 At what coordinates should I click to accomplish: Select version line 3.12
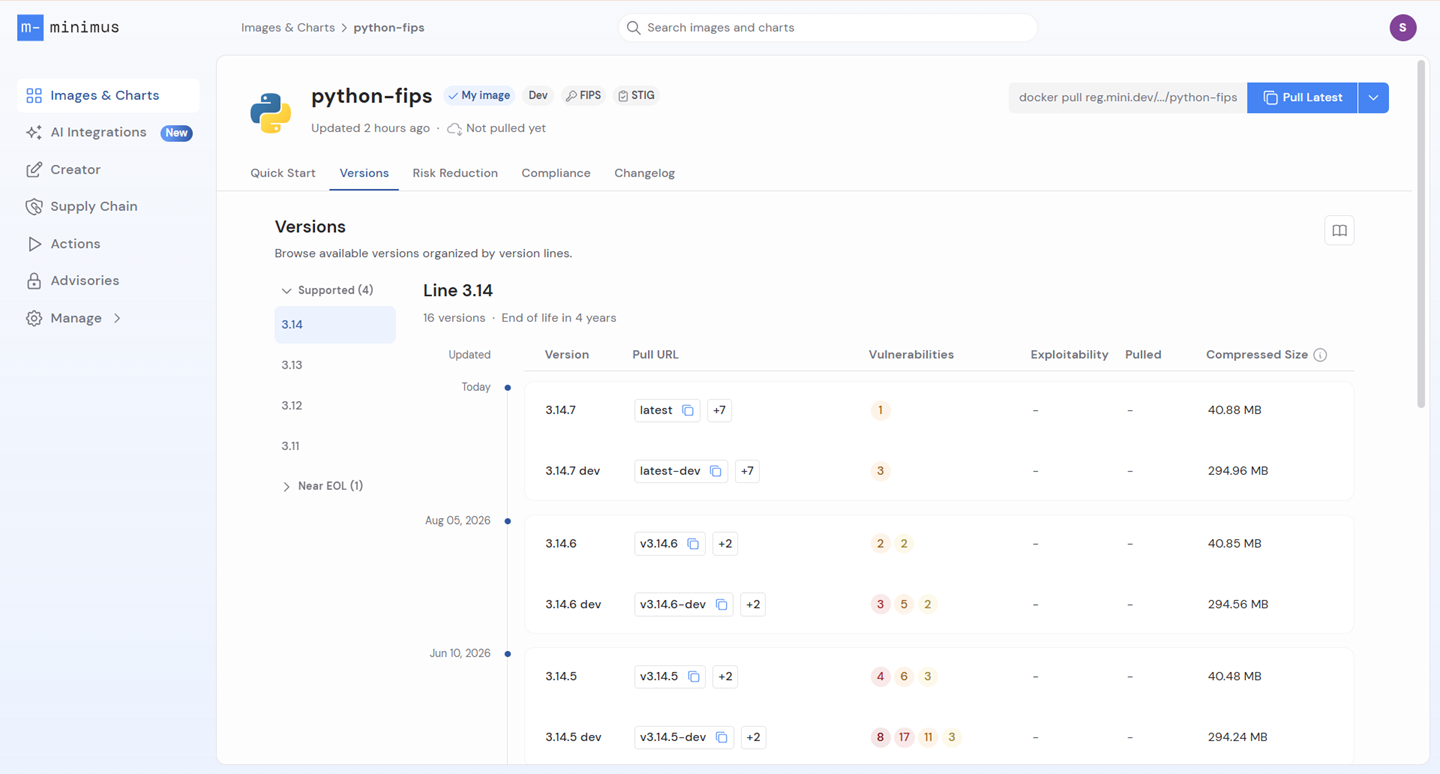click(x=335, y=406)
